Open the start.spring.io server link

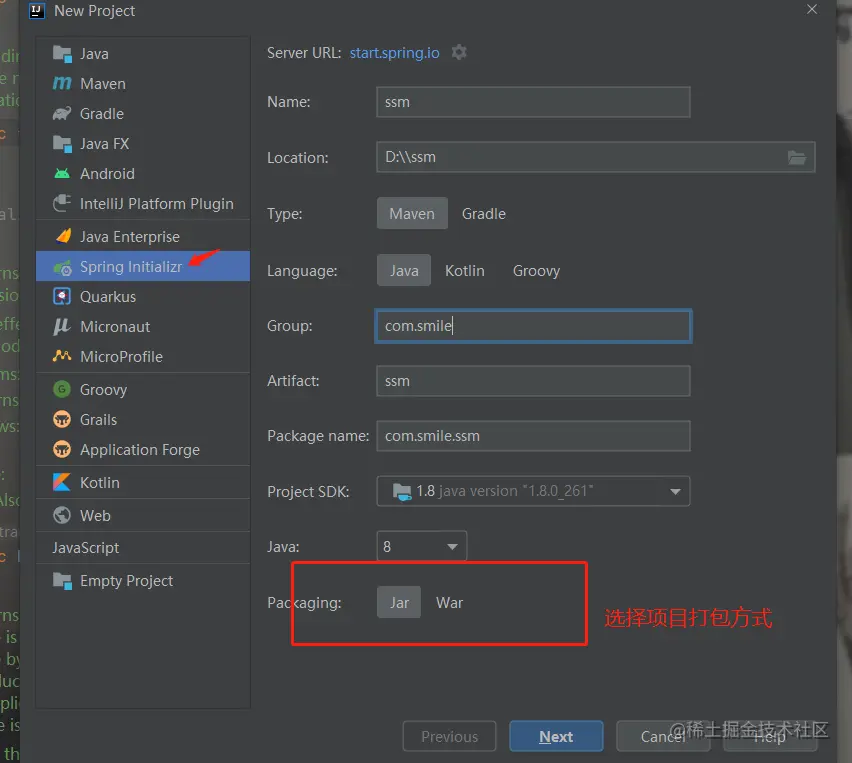click(394, 53)
